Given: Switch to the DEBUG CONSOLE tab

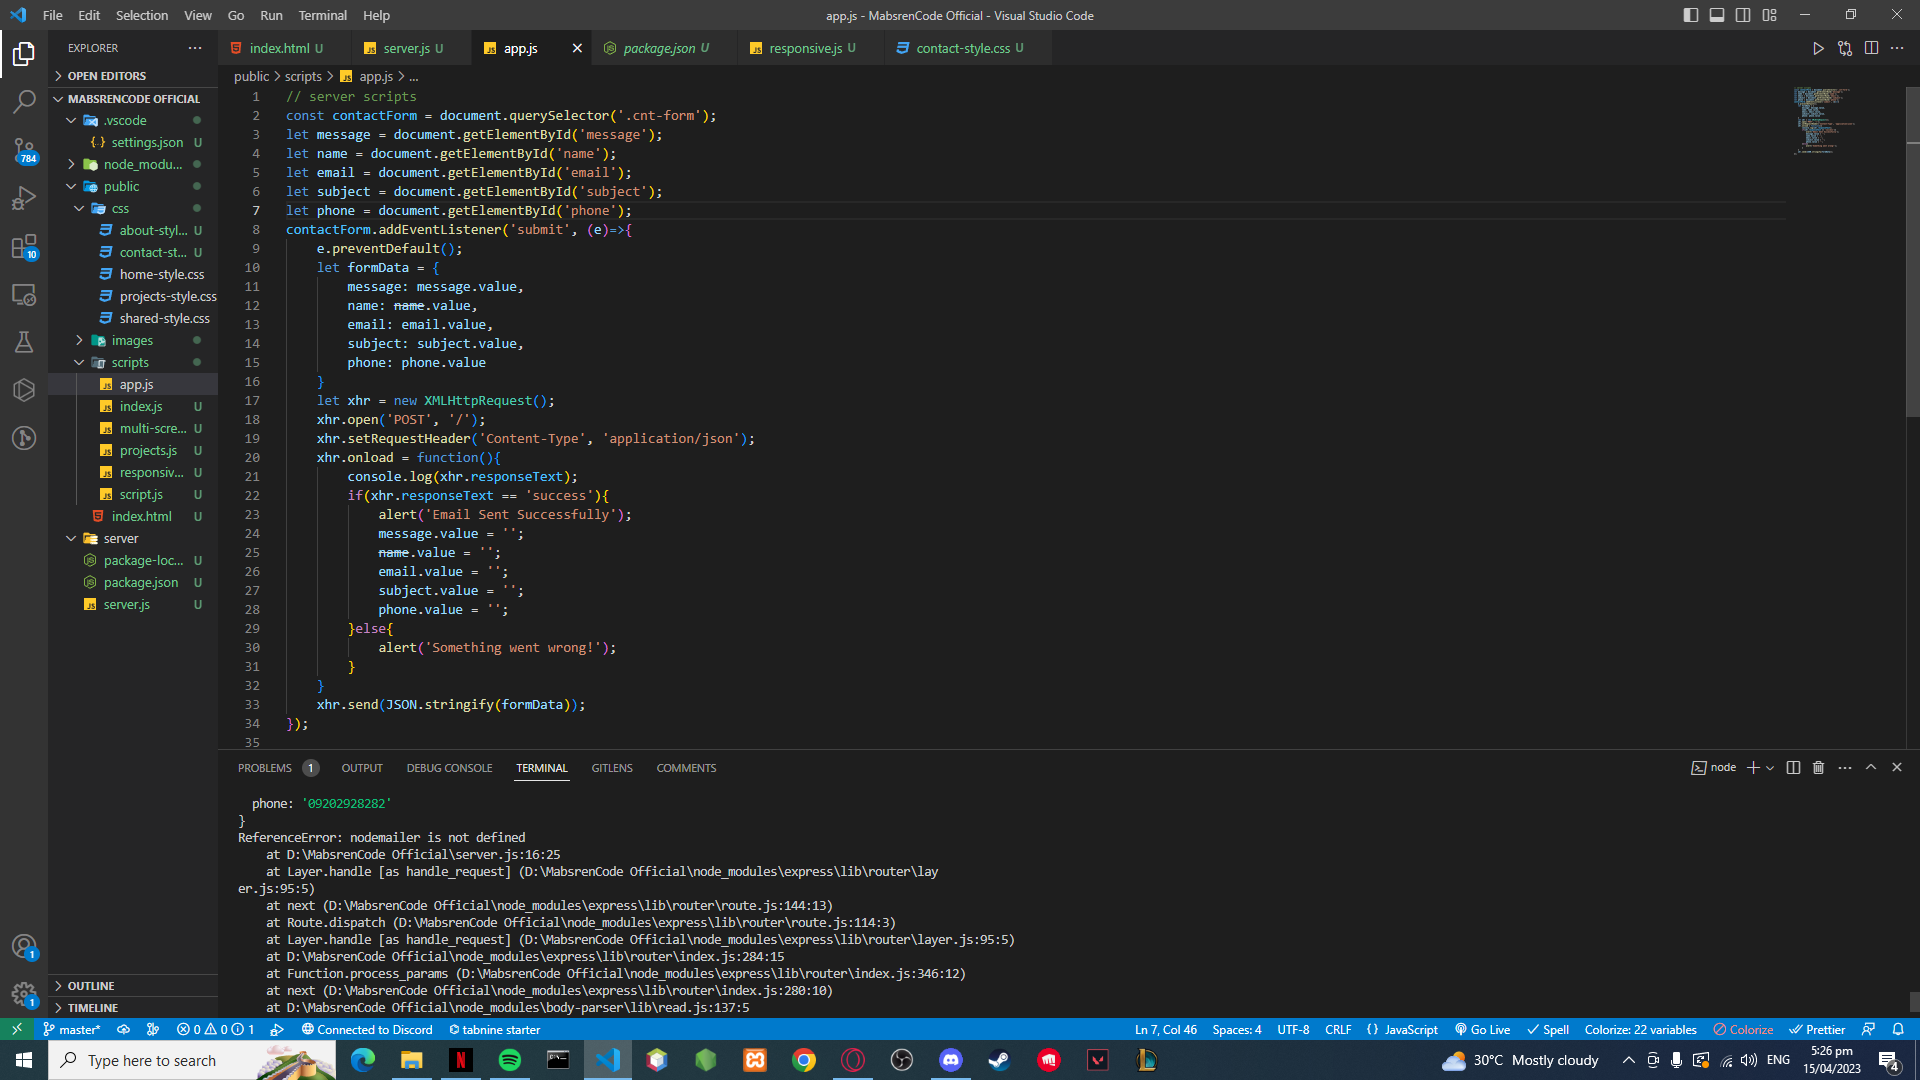Looking at the screenshot, I should click(x=449, y=768).
